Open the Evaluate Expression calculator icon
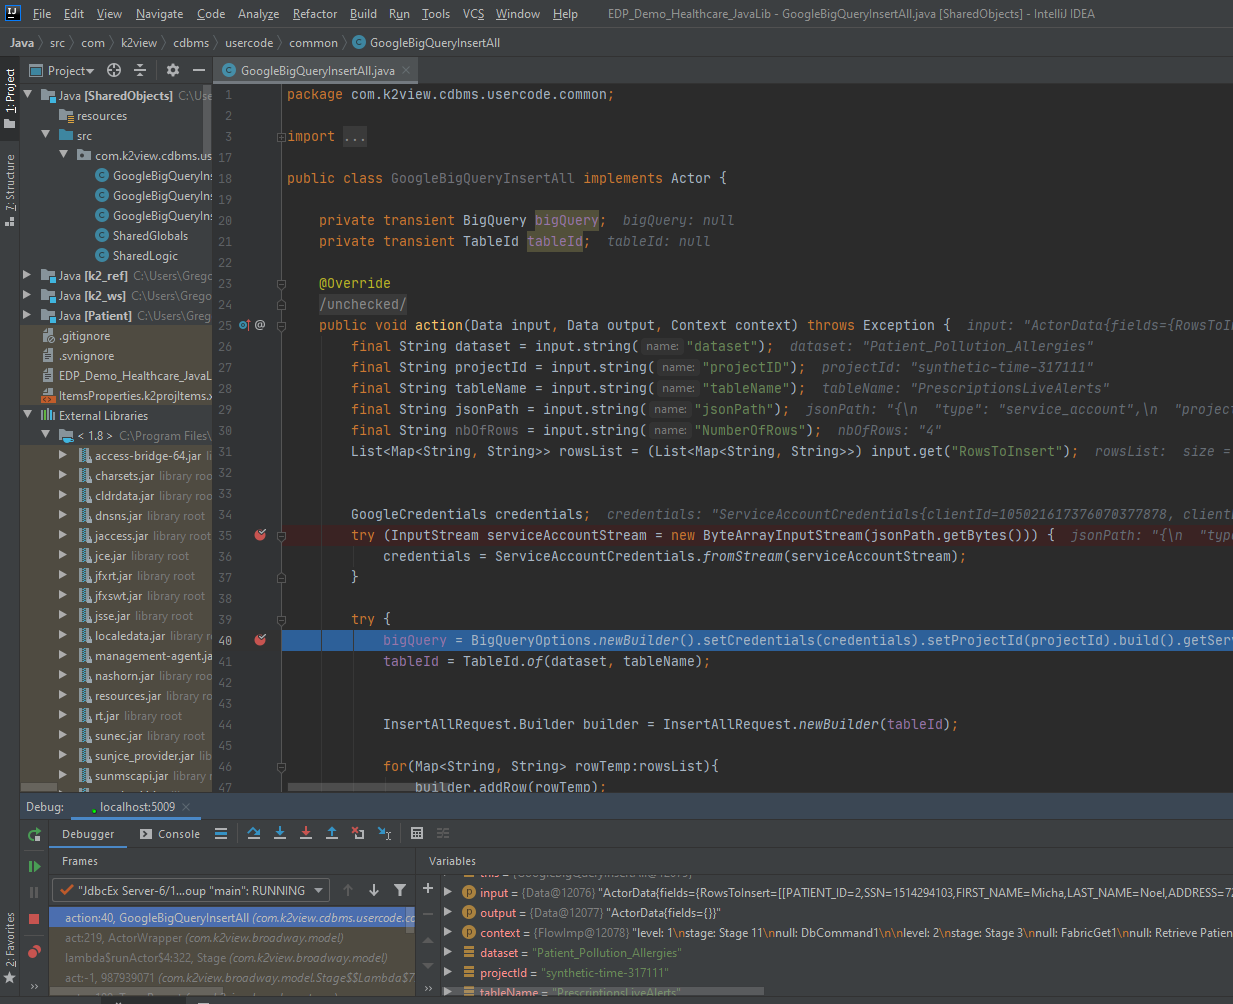Viewport: 1233px width, 1004px height. [x=417, y=833]
